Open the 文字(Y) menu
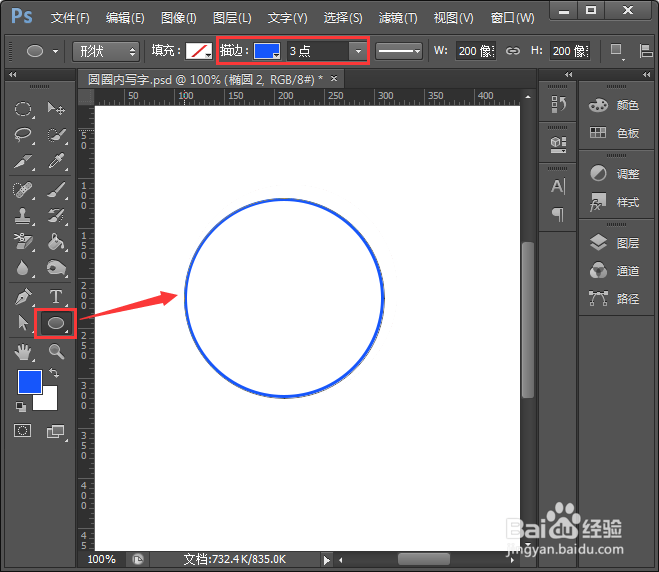Image resolution: width=659 pixels, height=572 pixels. pyautogui.click(x=287, y=18)
